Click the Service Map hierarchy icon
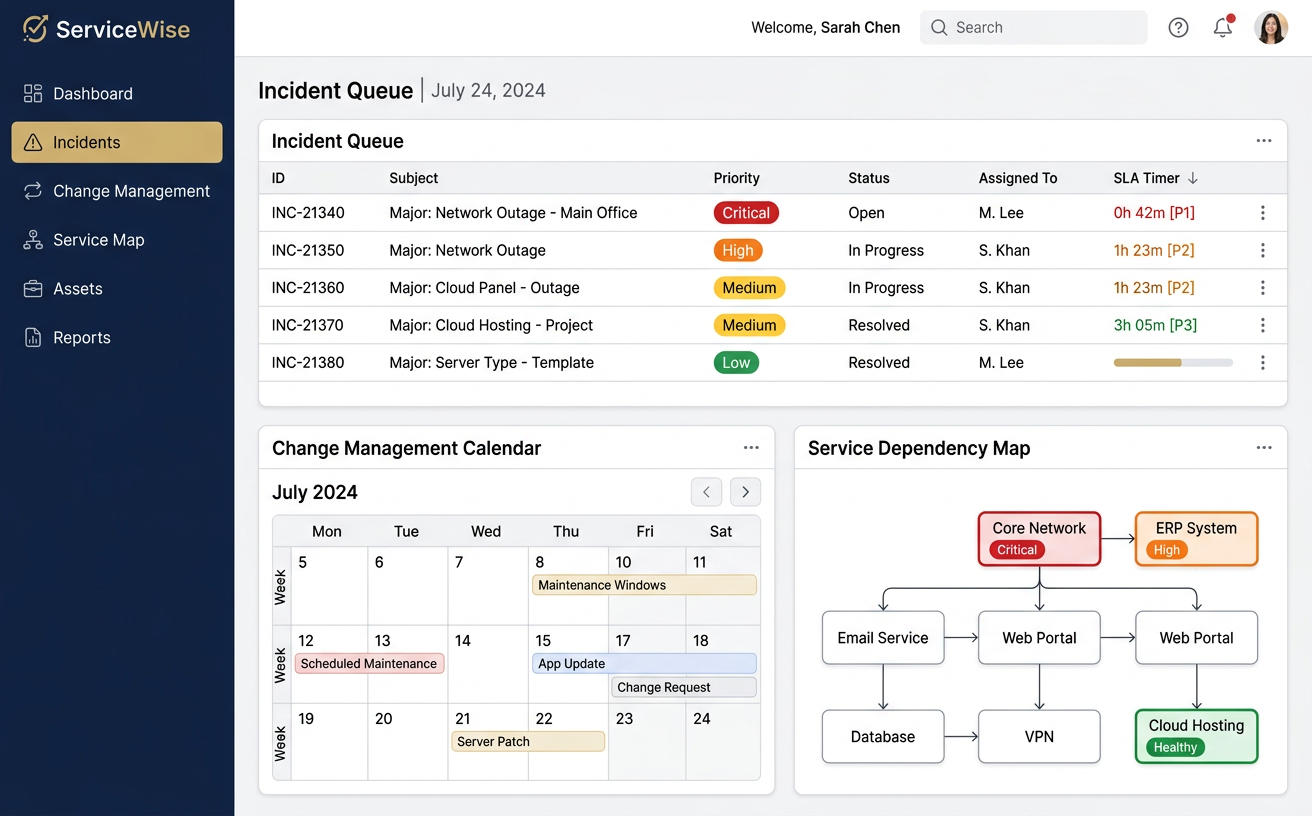Image resolution: width=1312 pixels, height=816 pixels. click(33, 240)
